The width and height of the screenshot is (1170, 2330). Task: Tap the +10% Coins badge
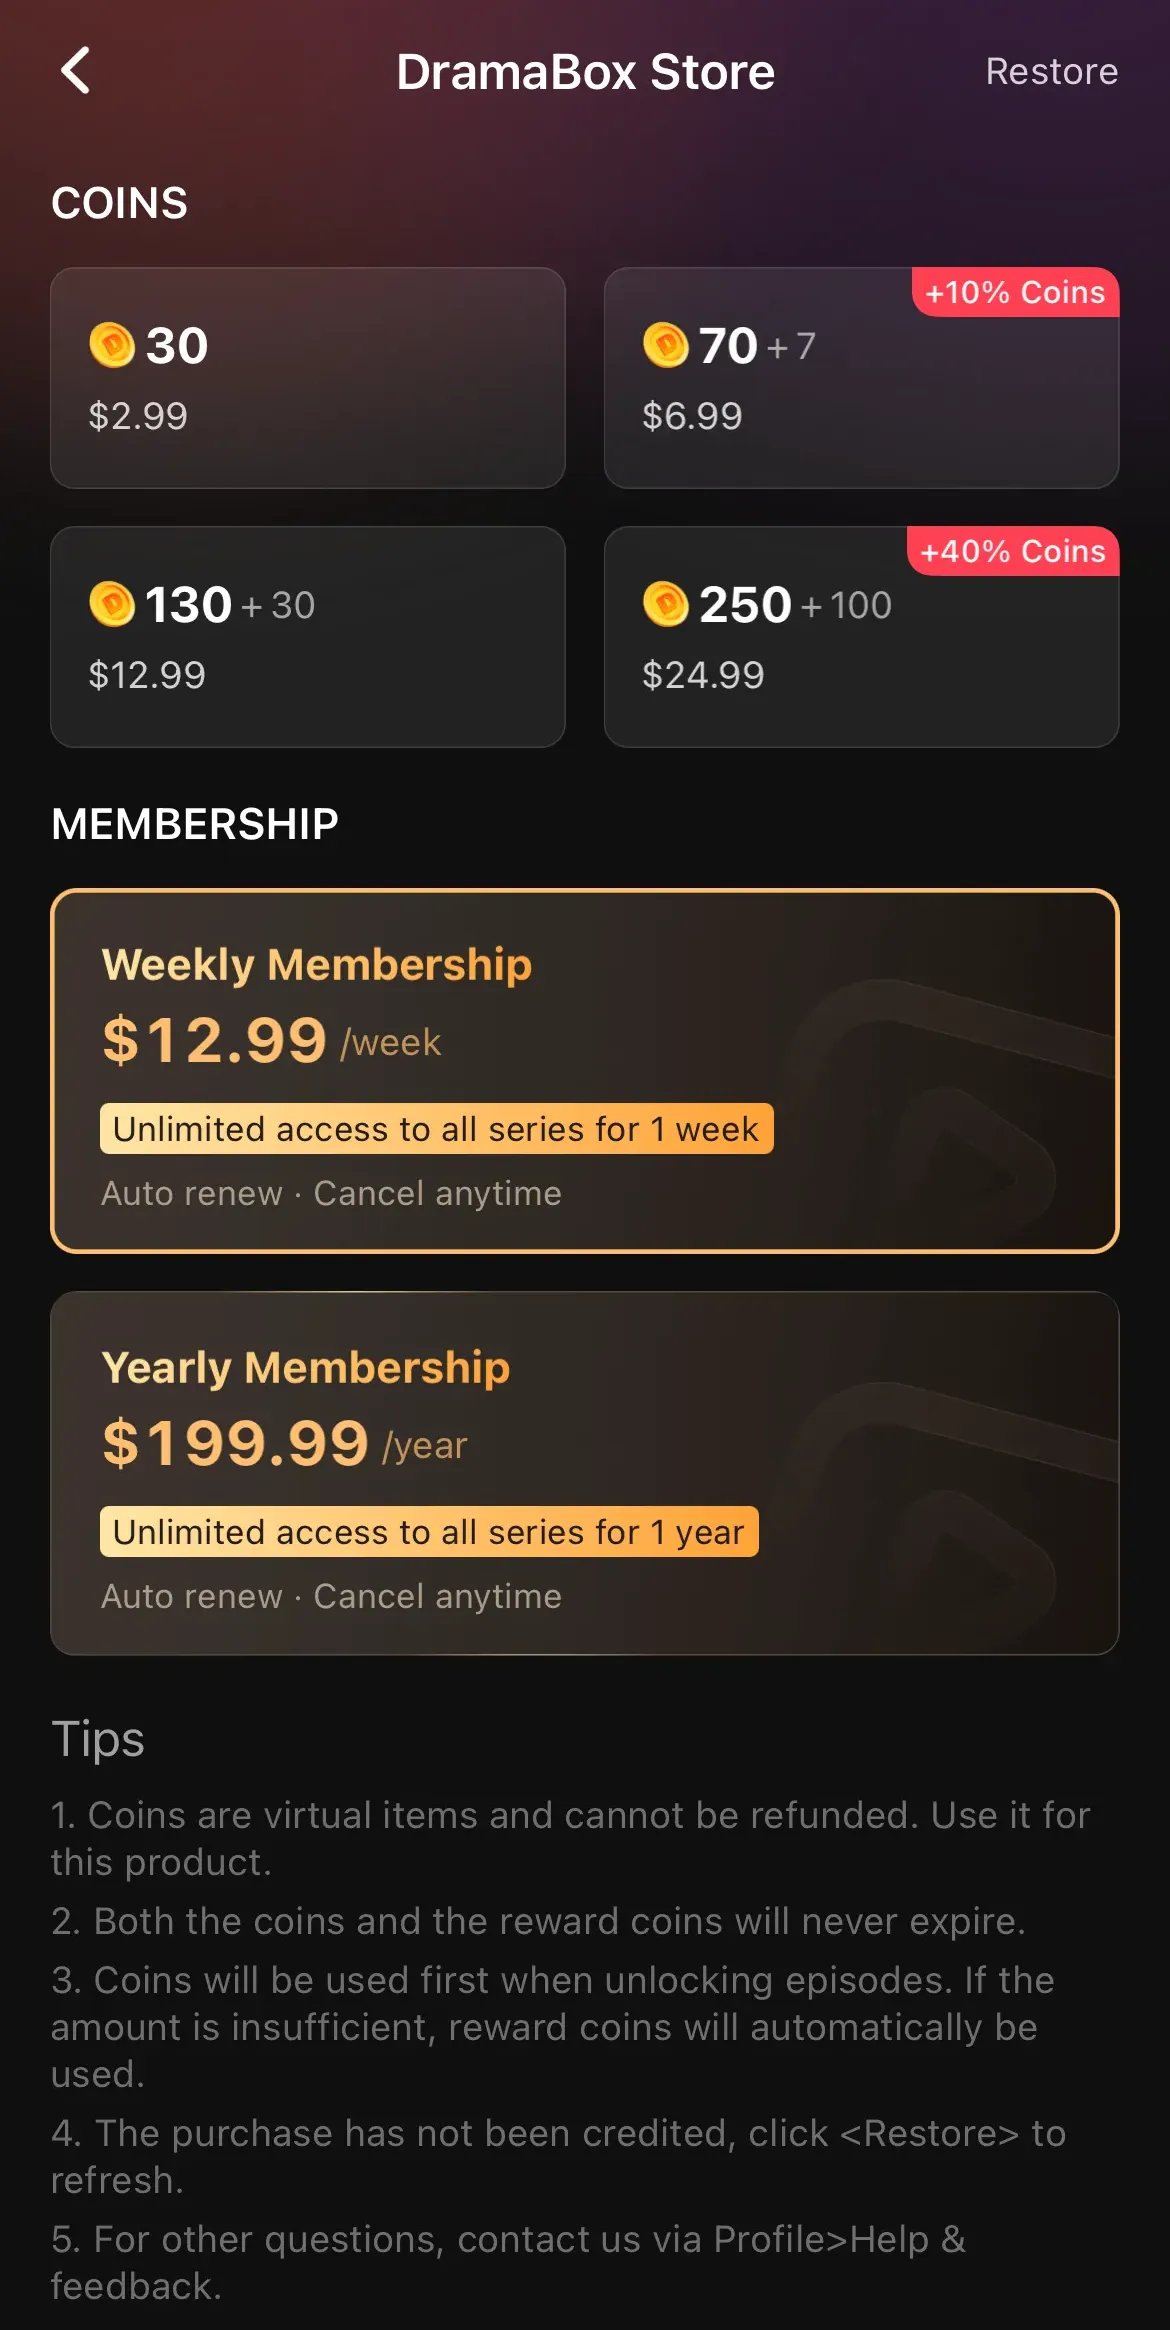pyautogui.click(x=1014, y=292)
